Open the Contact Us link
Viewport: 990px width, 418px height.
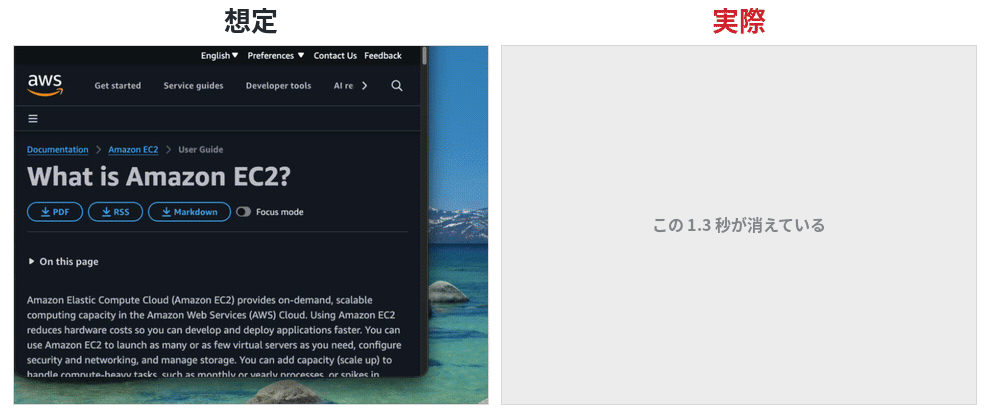point(335,56)
